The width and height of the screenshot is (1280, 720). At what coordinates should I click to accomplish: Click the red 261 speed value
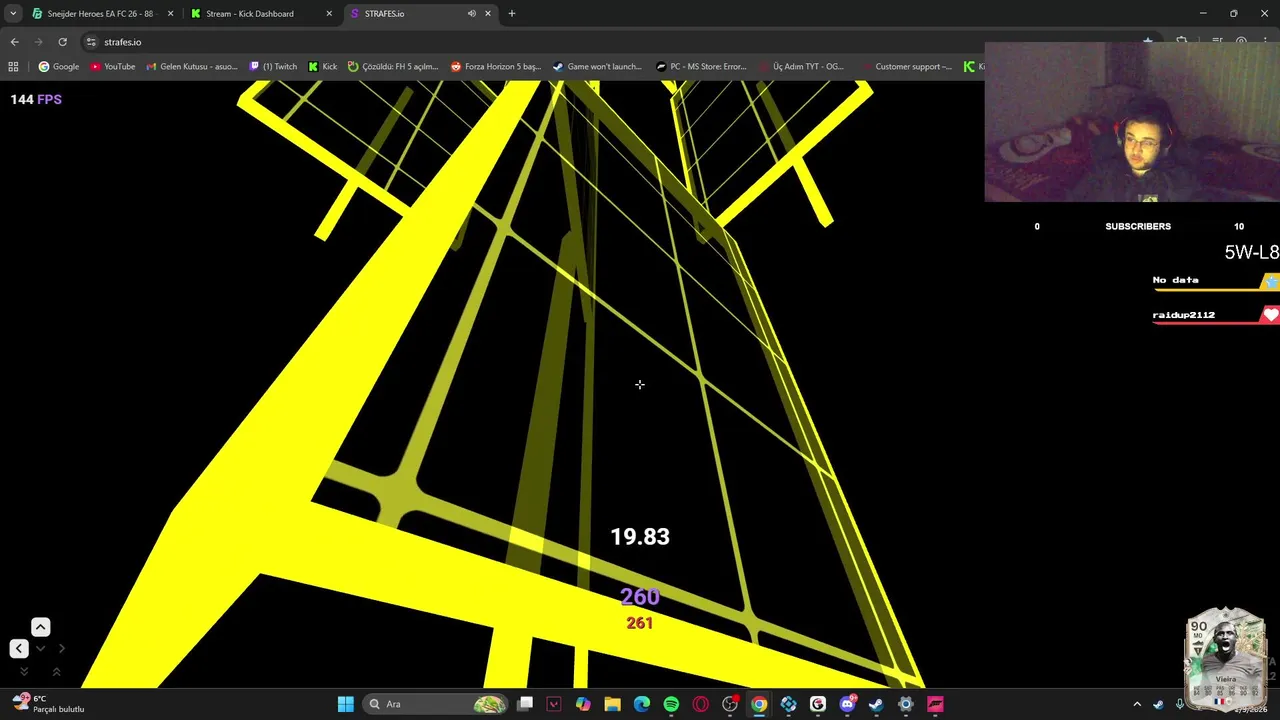(x=640, y=623)
